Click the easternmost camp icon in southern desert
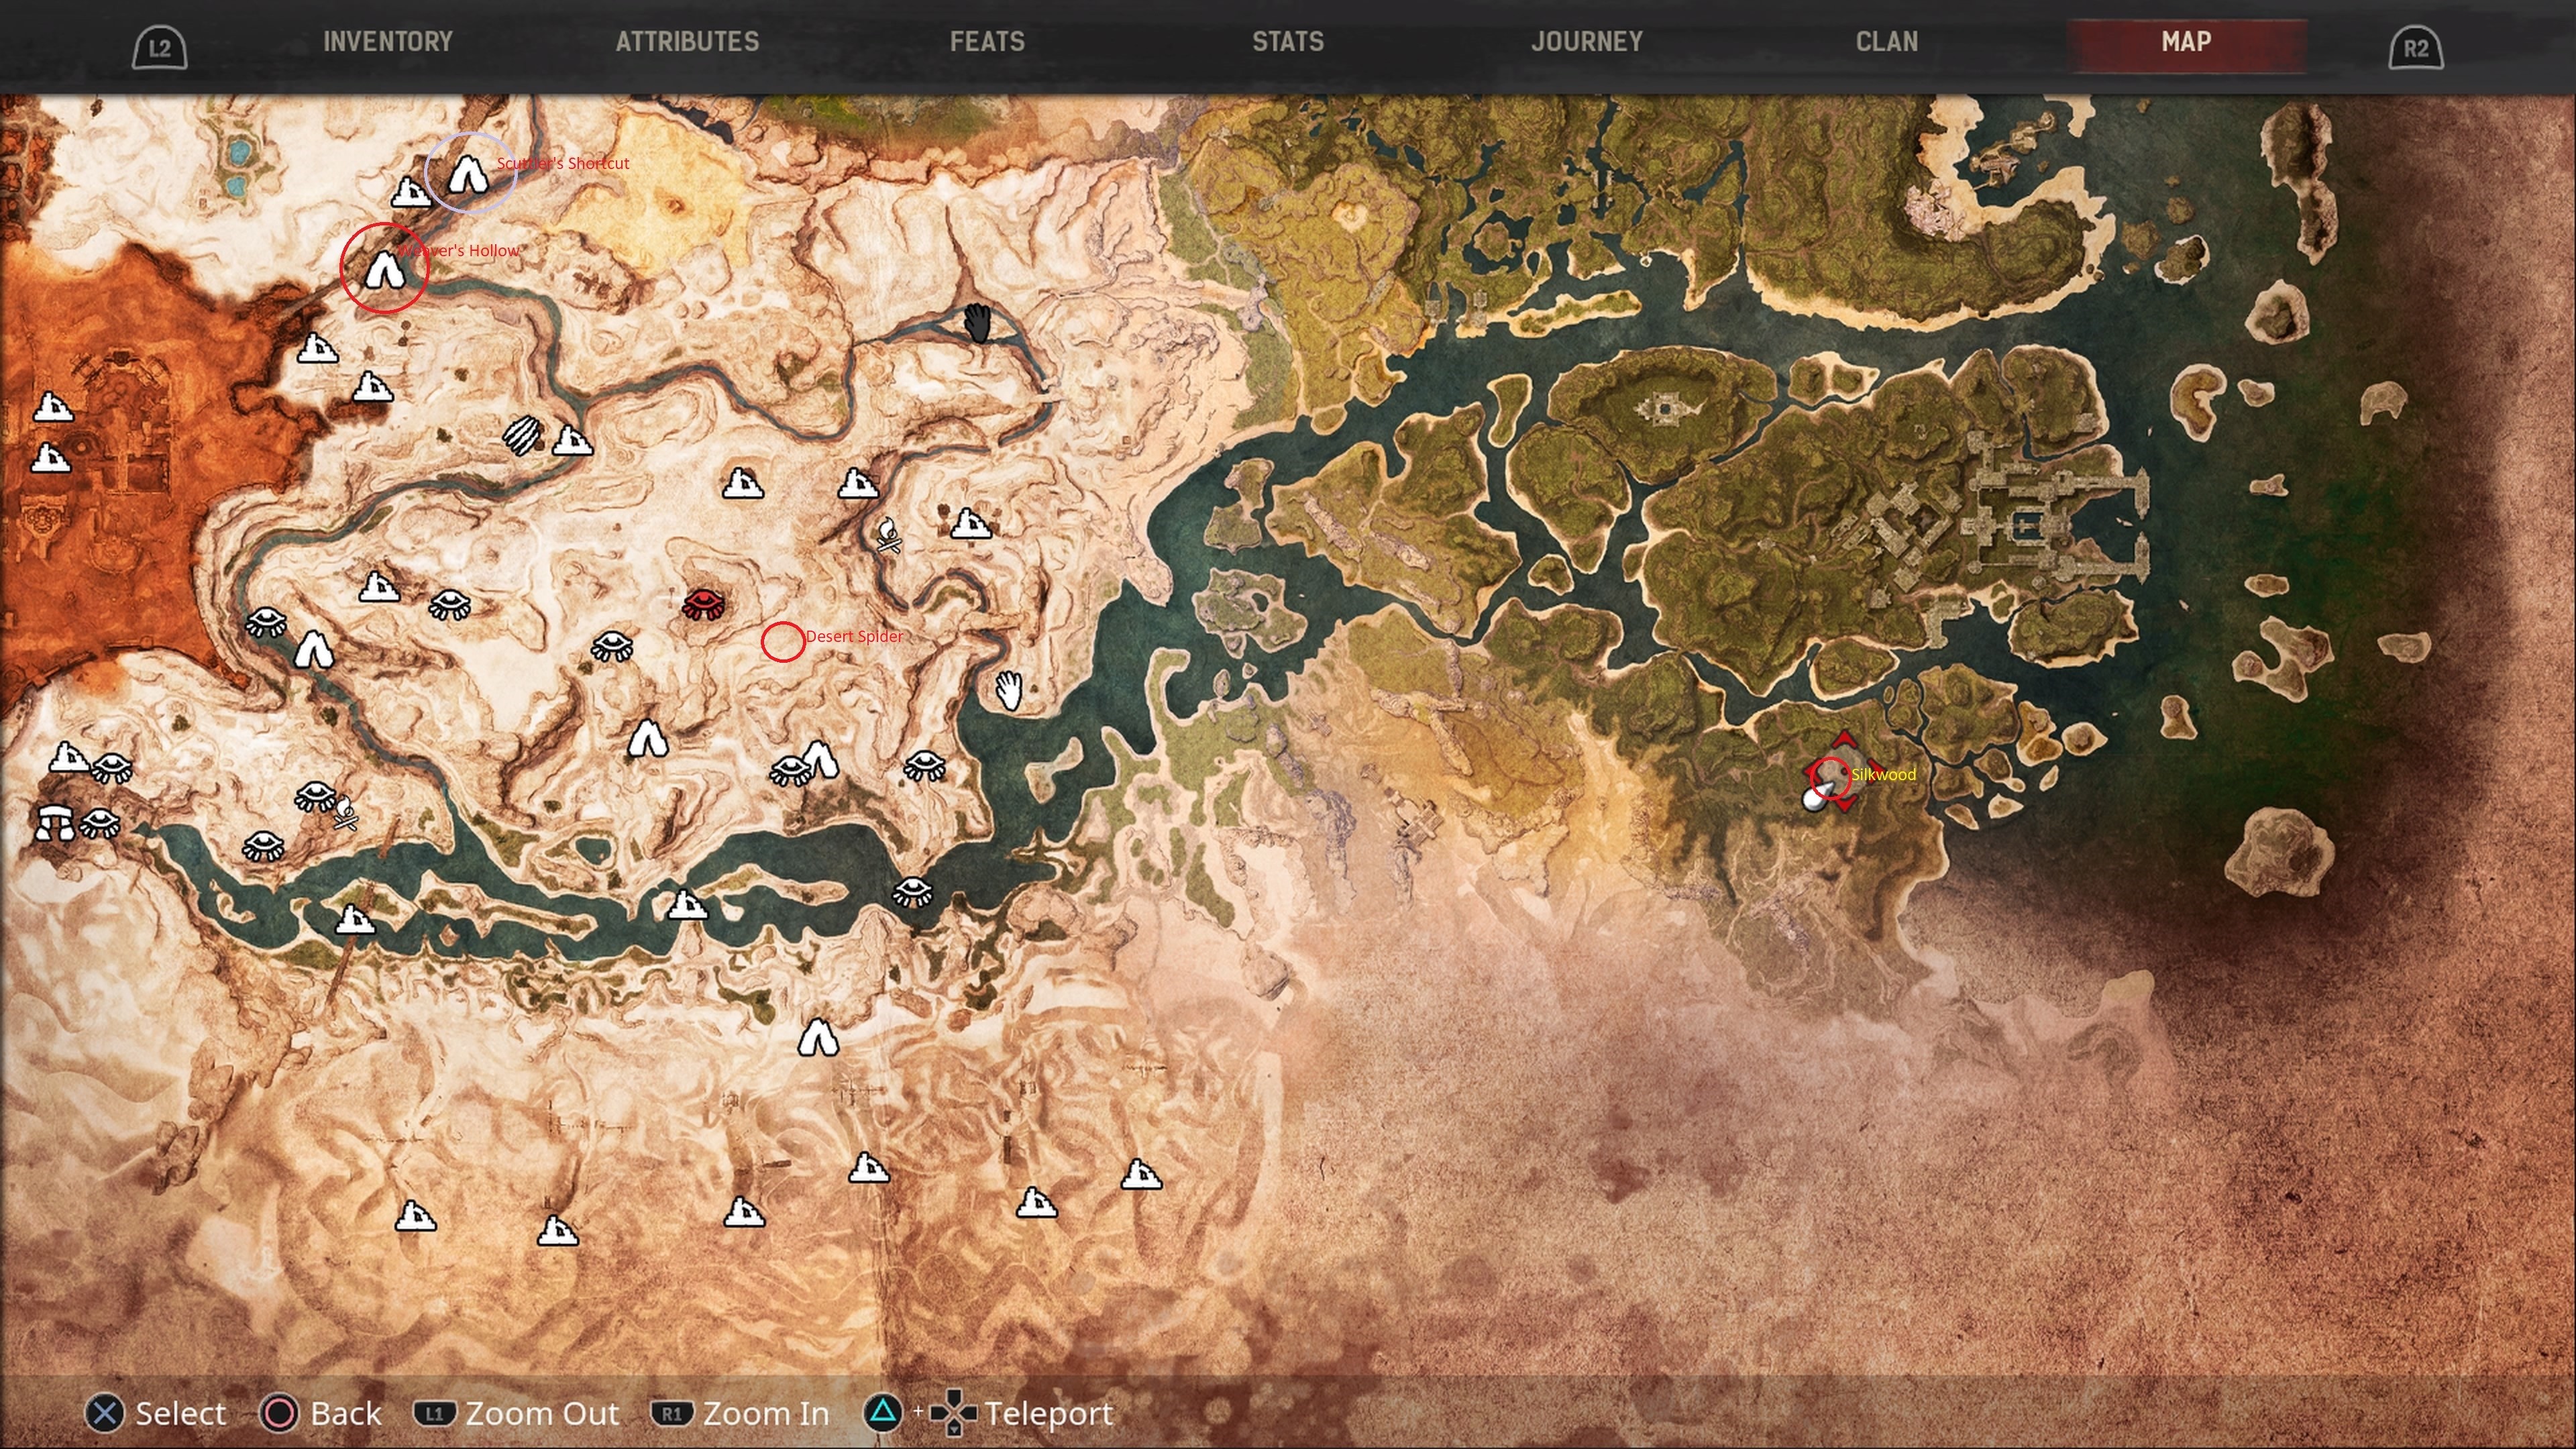The height and width of the screenshot is (1449, 2576). [1141, 1174]
